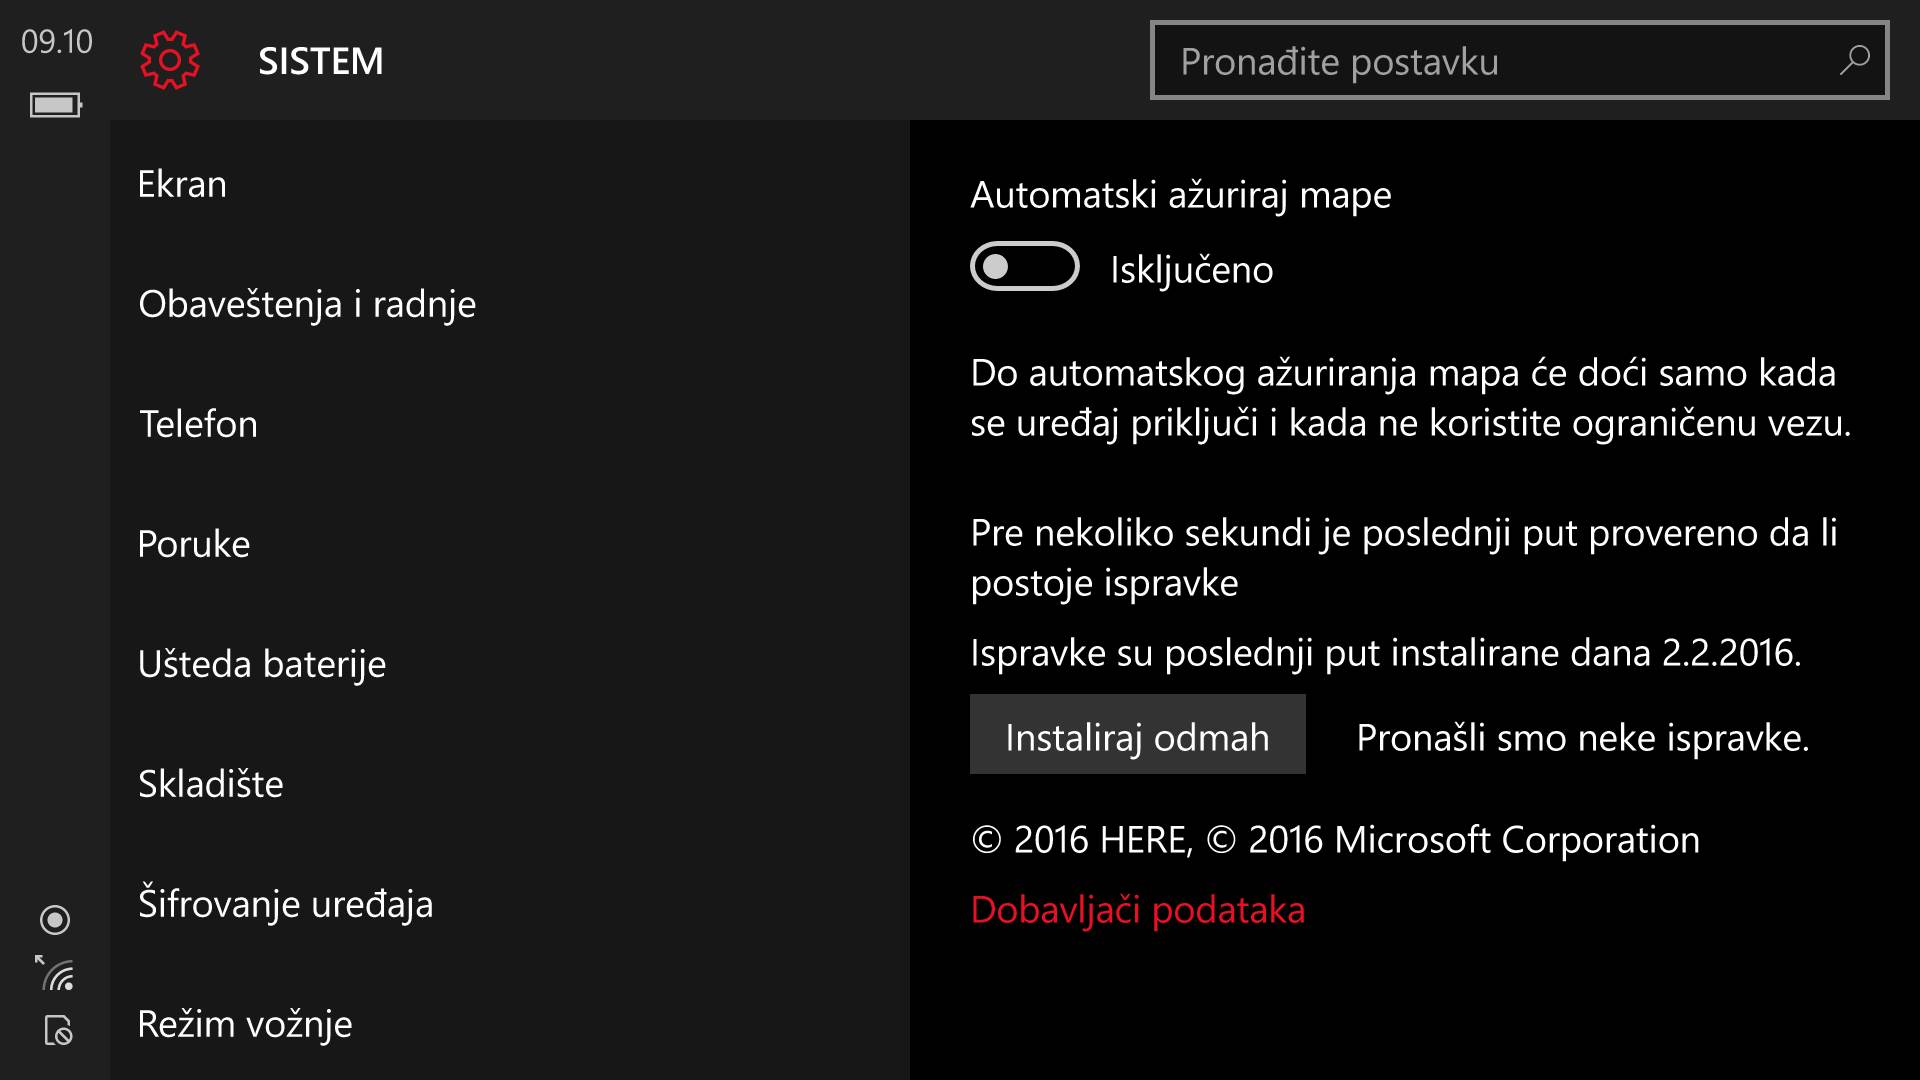Image resolution: width=1920 pixels, height=1080 pixels.
Task: Toggle Automatski ažuriraj mape switch
Action: click(x=1024, y=267)
